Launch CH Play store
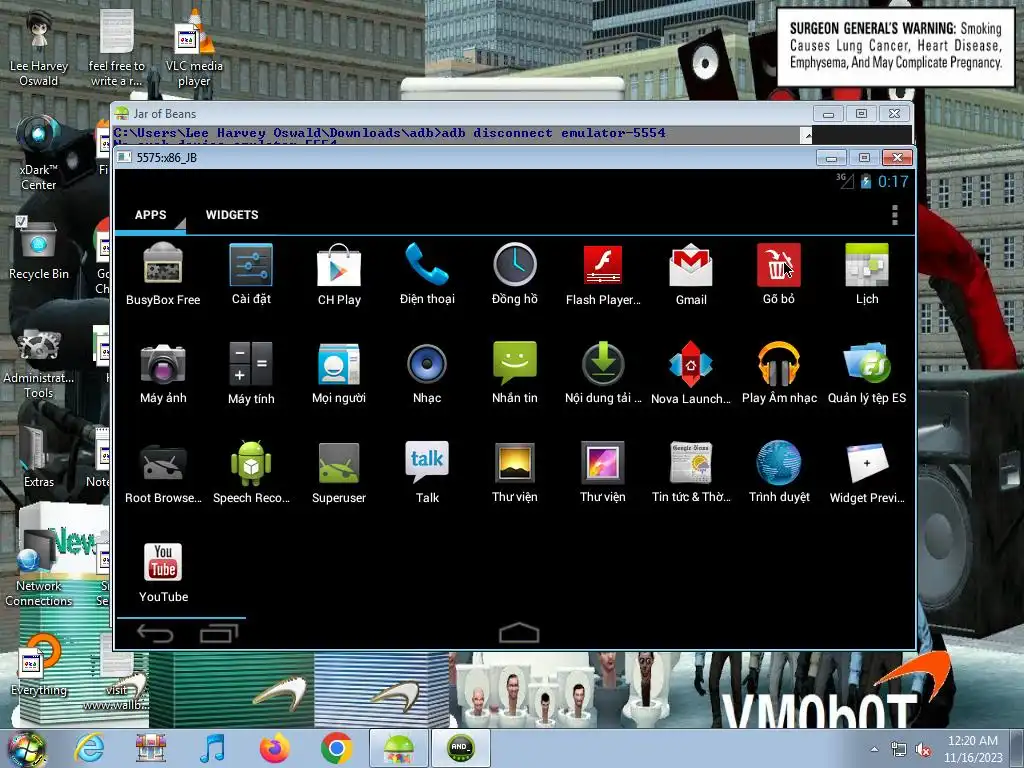Viewport: 1024px width, 768px height. coord(339,274)
